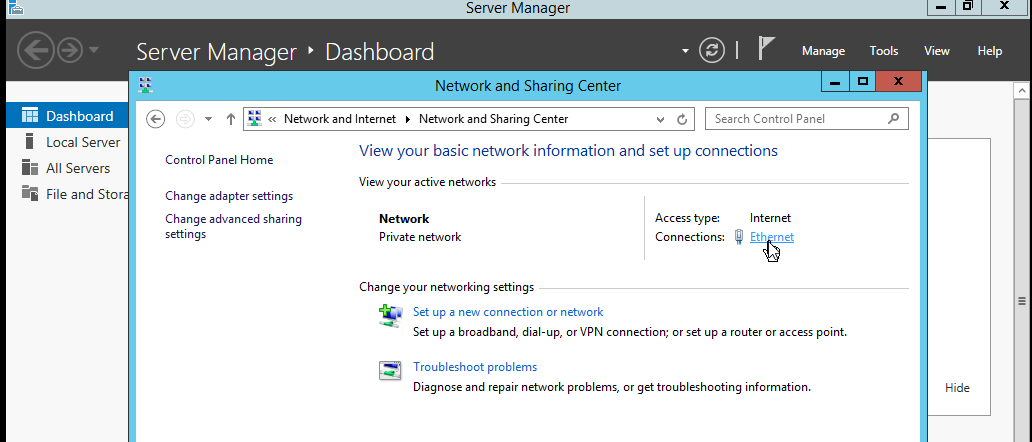
Task: Click the Hide link in Server Manager
Action: (x=957, y=388)
